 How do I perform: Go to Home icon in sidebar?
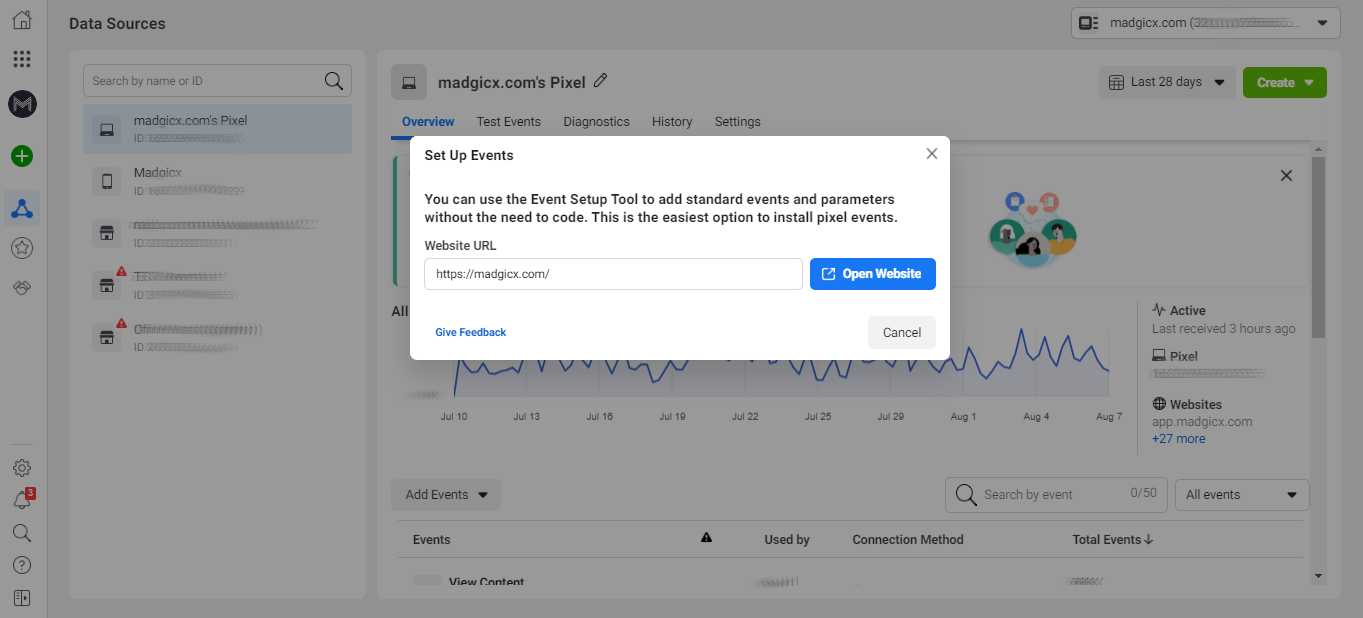(x=22, y=20)
